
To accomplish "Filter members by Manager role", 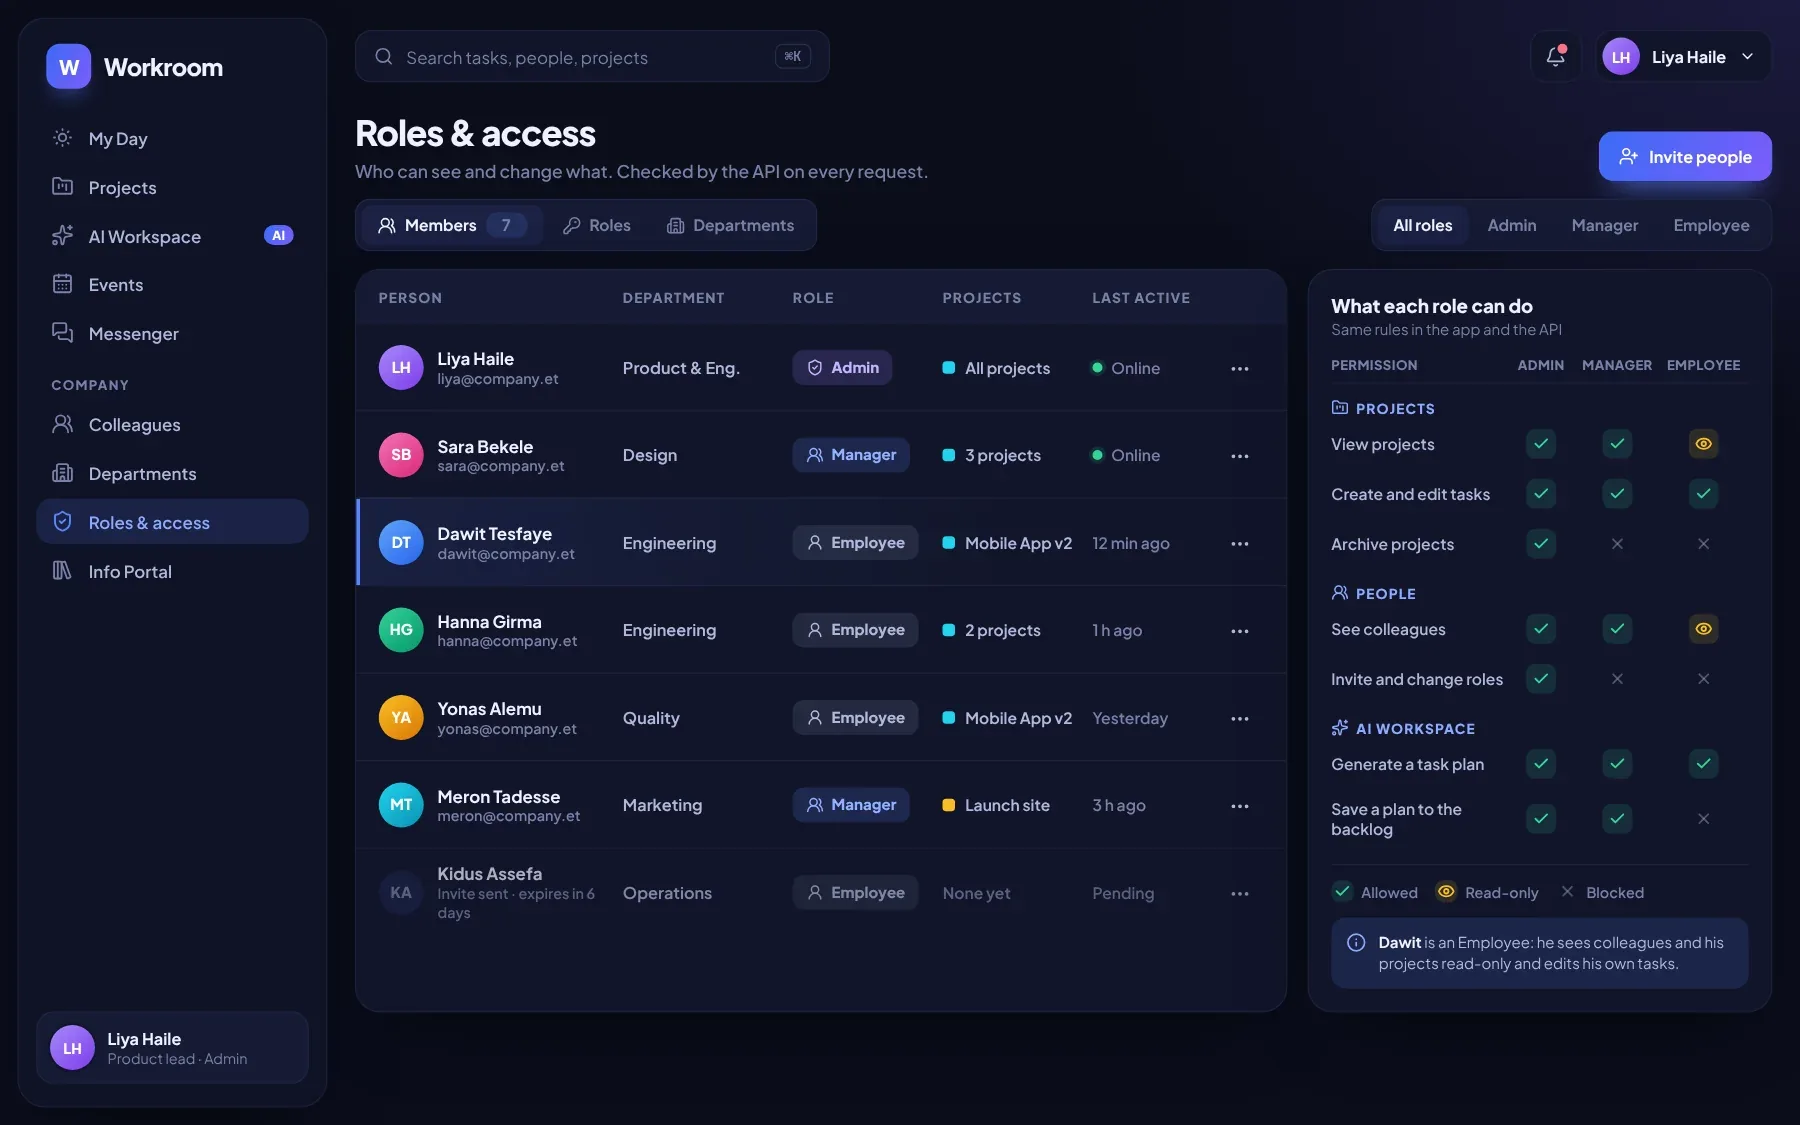I will click(x=1604, y=226).
